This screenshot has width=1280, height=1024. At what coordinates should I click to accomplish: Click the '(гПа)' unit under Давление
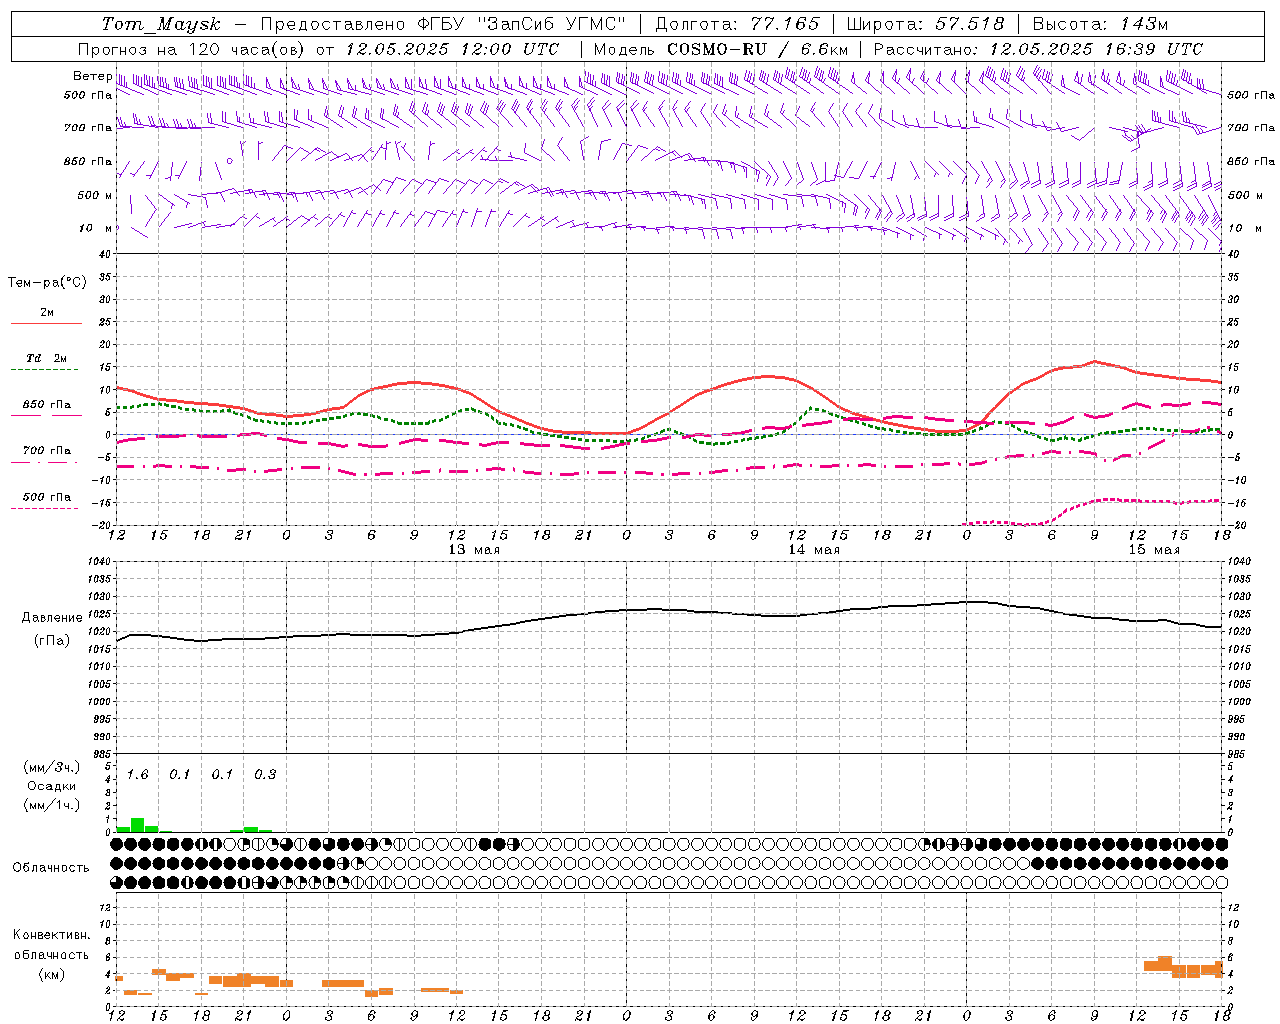click(52, 641)
